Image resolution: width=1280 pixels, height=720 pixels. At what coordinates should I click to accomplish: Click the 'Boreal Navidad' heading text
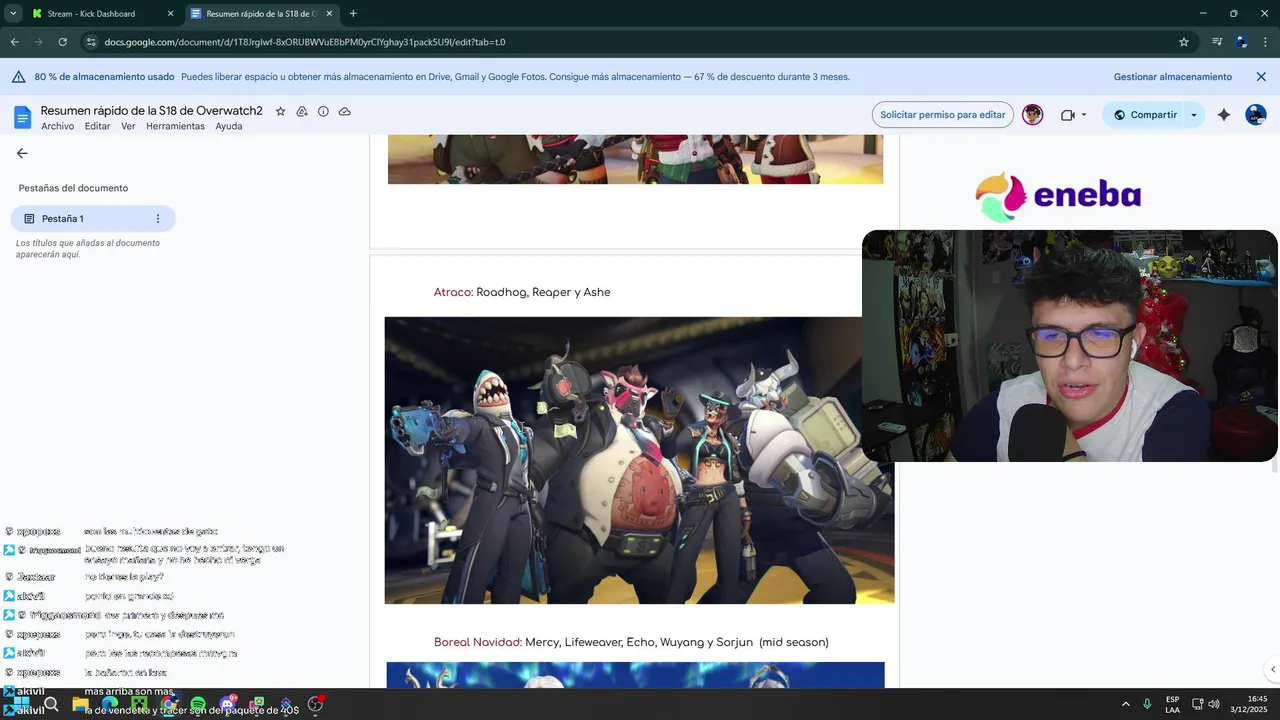478,642
